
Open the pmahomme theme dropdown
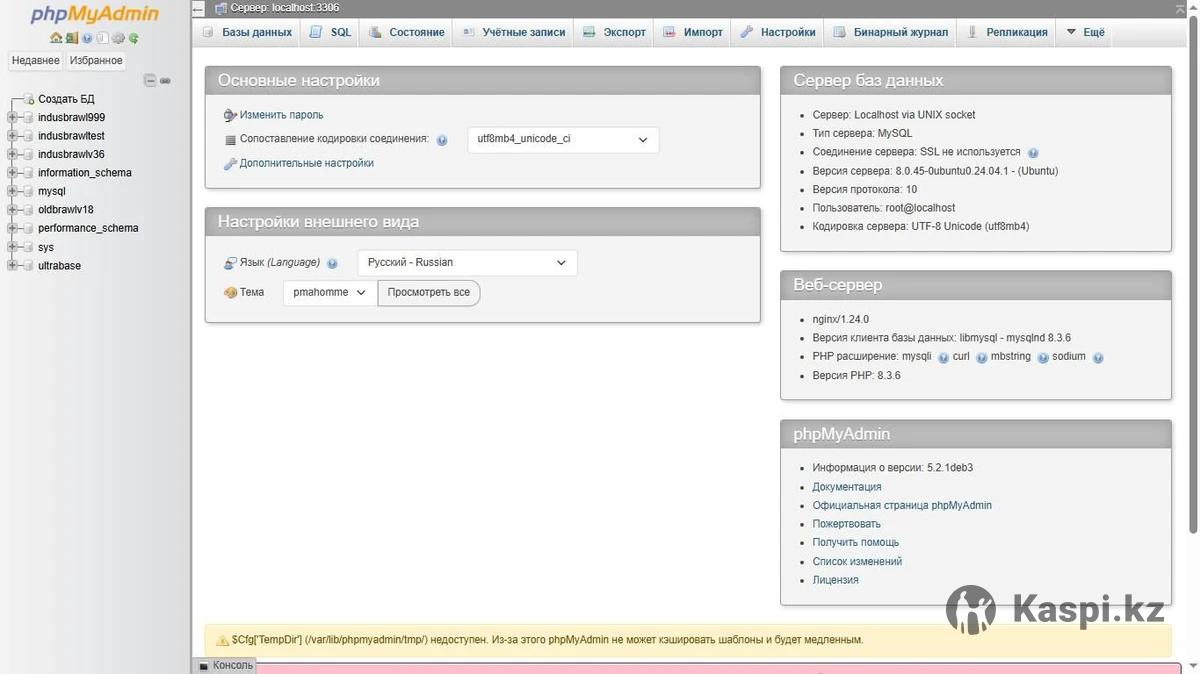pos(330,293)
